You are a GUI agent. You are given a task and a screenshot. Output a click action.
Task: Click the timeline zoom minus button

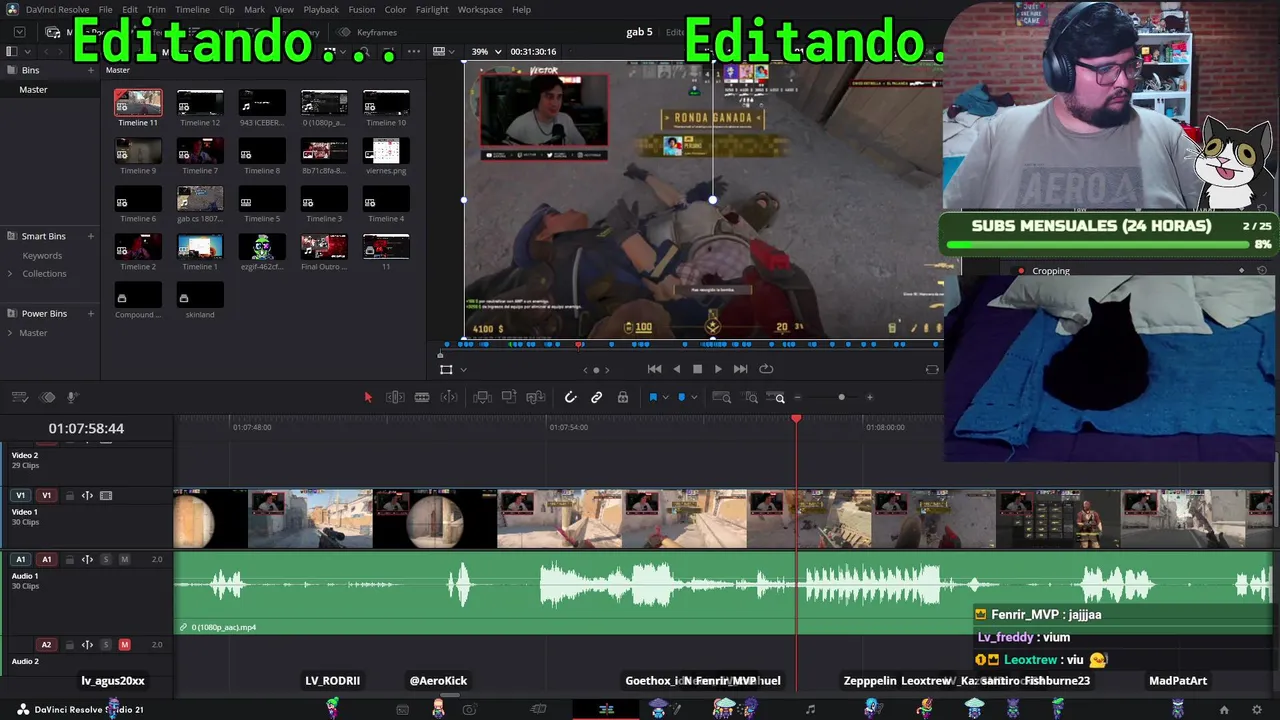click(797, 397)
